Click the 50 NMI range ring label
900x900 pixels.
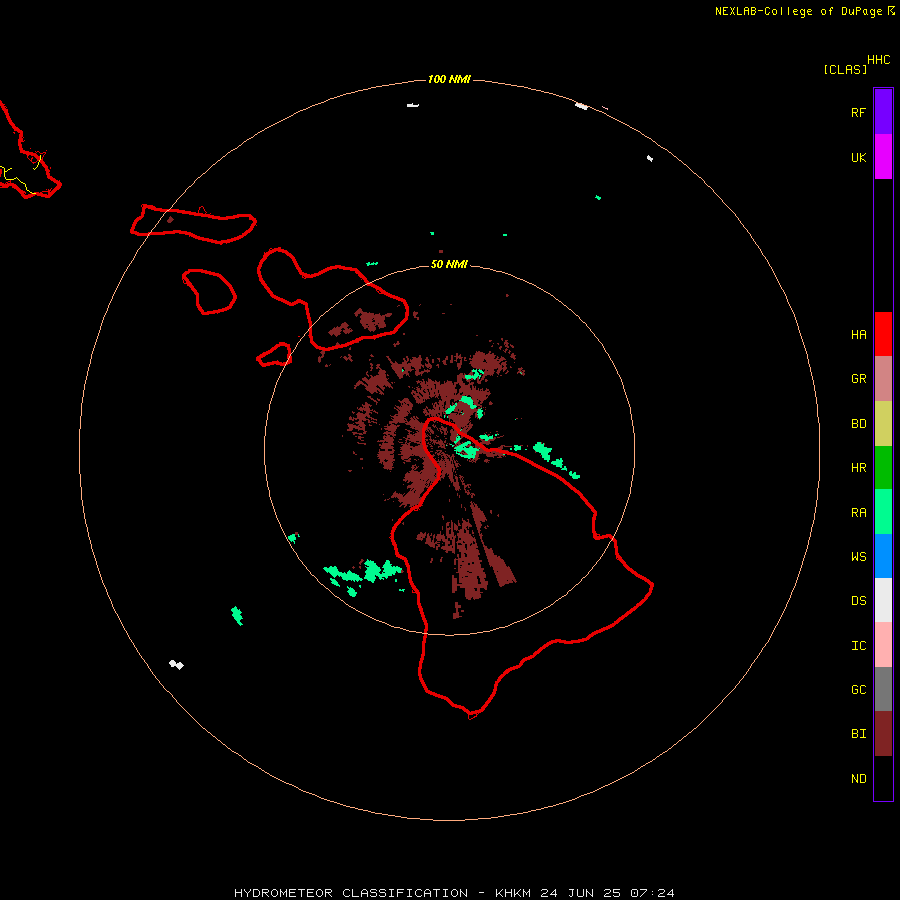(449, 264)
